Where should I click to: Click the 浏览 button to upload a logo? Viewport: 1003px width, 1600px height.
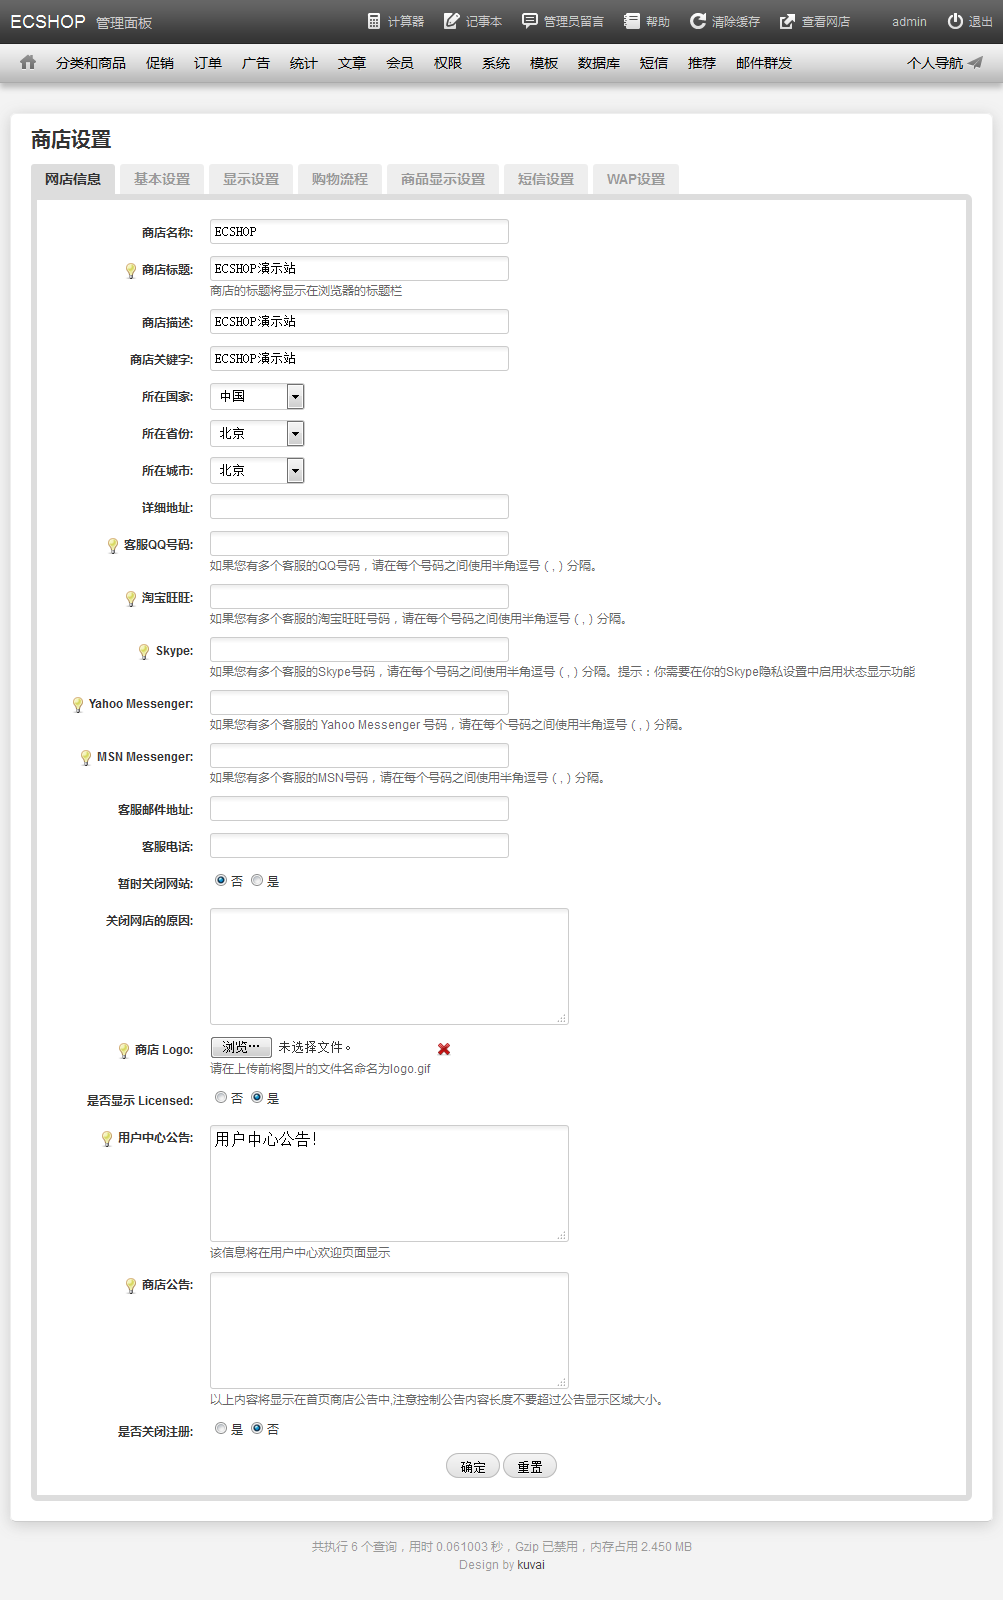(x=241, y=1047)
